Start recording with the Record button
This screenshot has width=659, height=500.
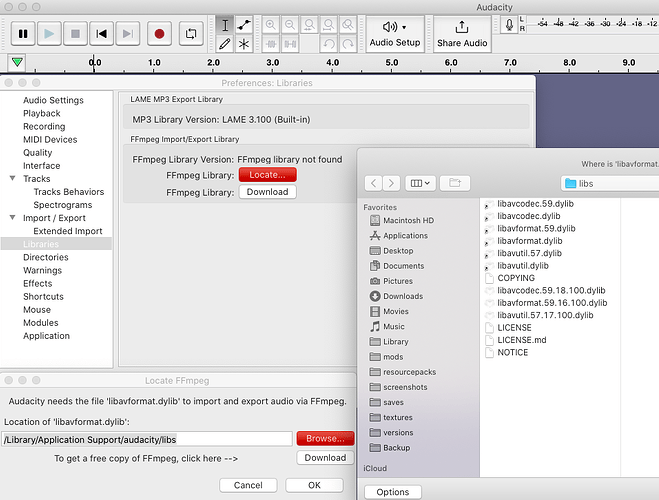[x=159, y=34]
